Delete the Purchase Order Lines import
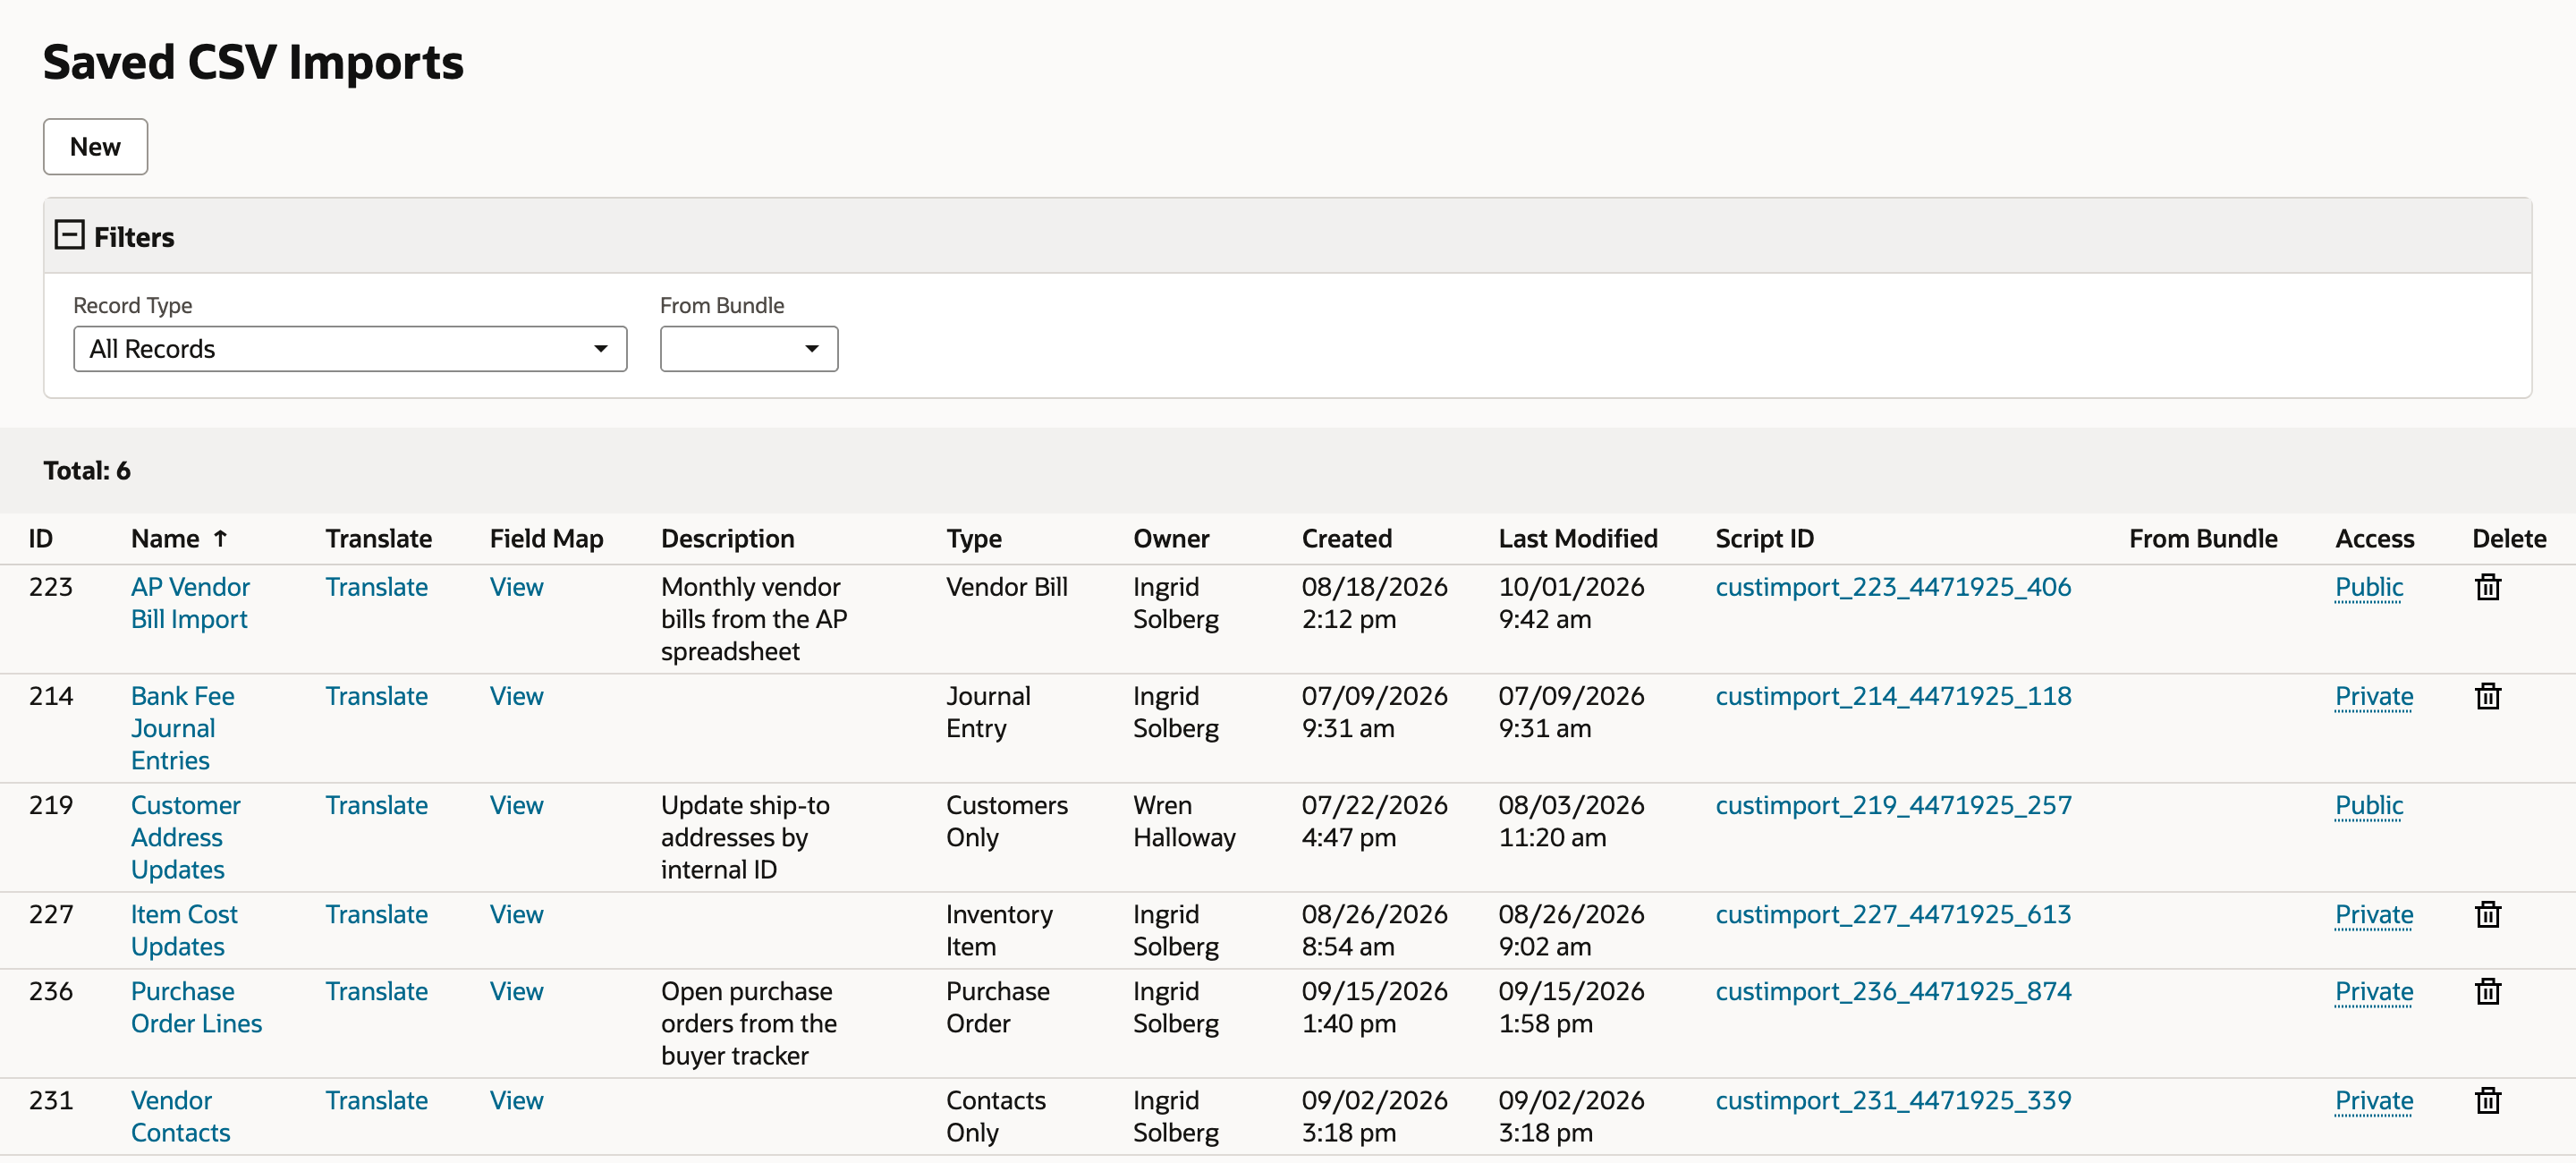The width and height of the screenshot is (2576, 1163). click(x=2487, y=991)
